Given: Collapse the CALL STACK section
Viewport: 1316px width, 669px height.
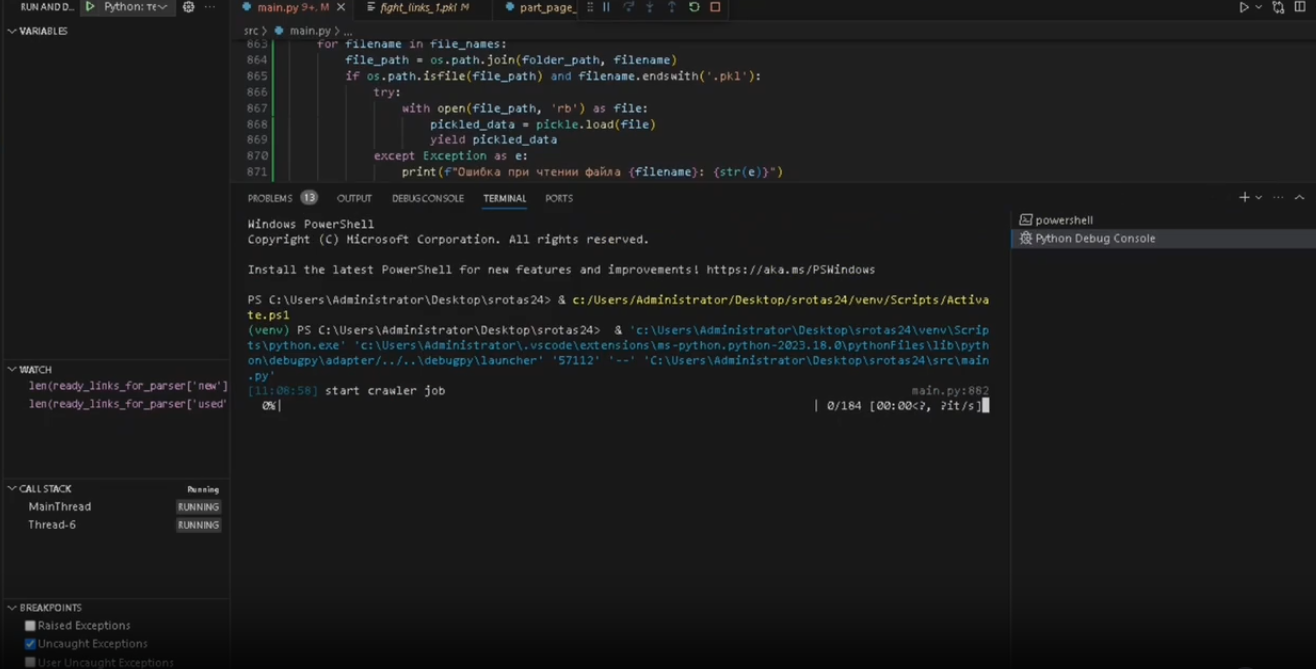Looking at the screenshot, I should pos(12,489).
